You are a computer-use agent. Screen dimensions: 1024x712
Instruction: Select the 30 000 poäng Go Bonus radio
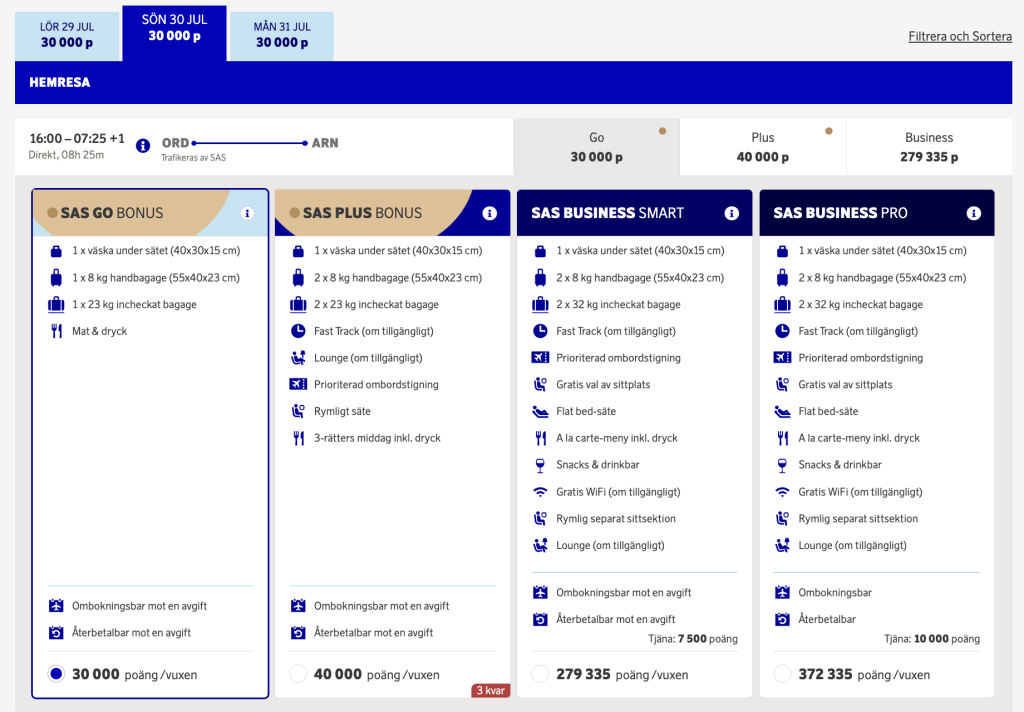click(56, 673)
